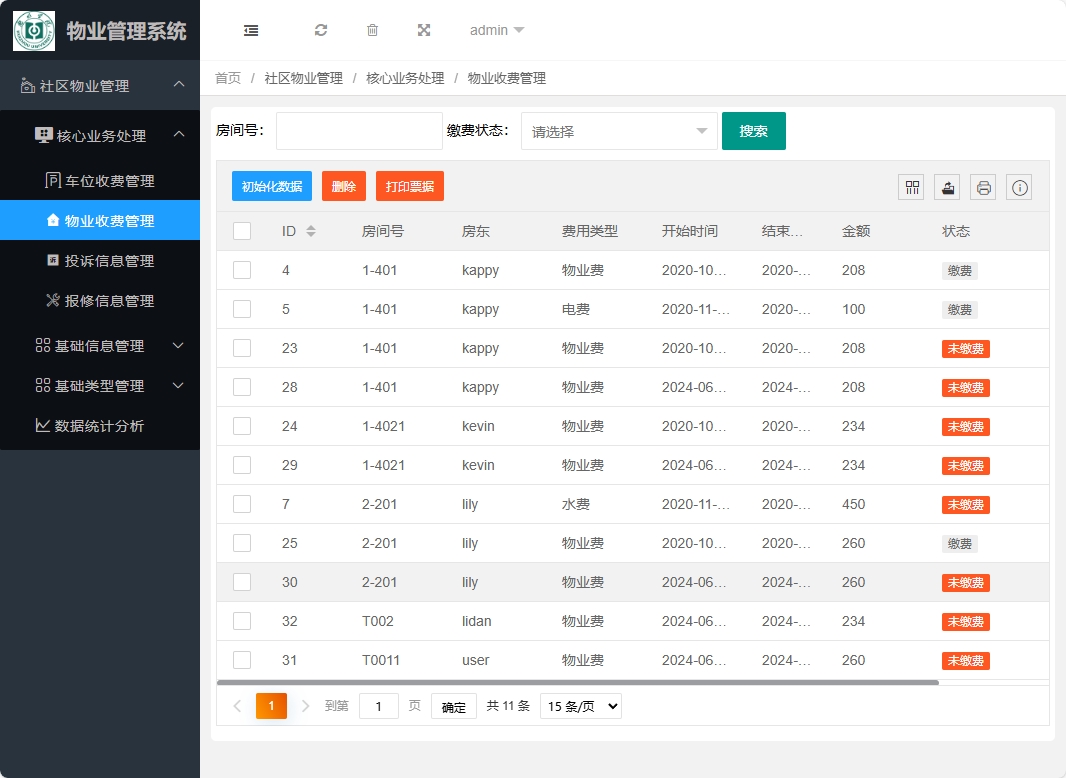Tick the checkbox on row ID 30
This screenshot has width=1066, height=778.
pyautogui.click(x=241, y=582)
